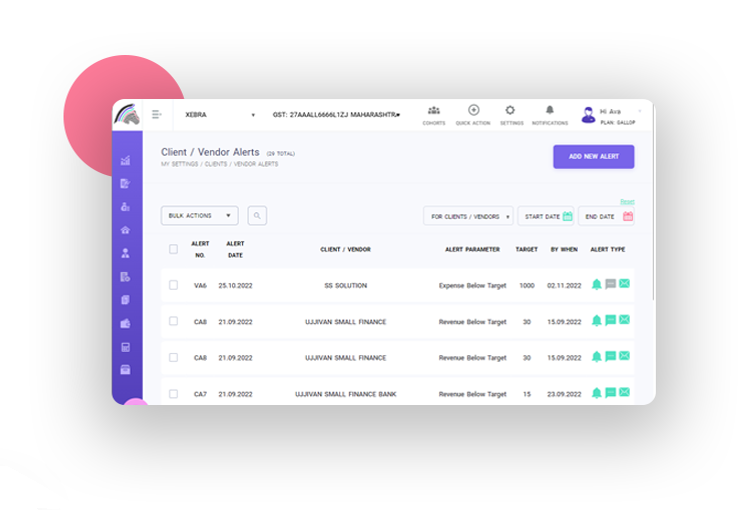Click the Ava user profile menu
Screen dimensions: 741x510
click(x=609, y=115)
